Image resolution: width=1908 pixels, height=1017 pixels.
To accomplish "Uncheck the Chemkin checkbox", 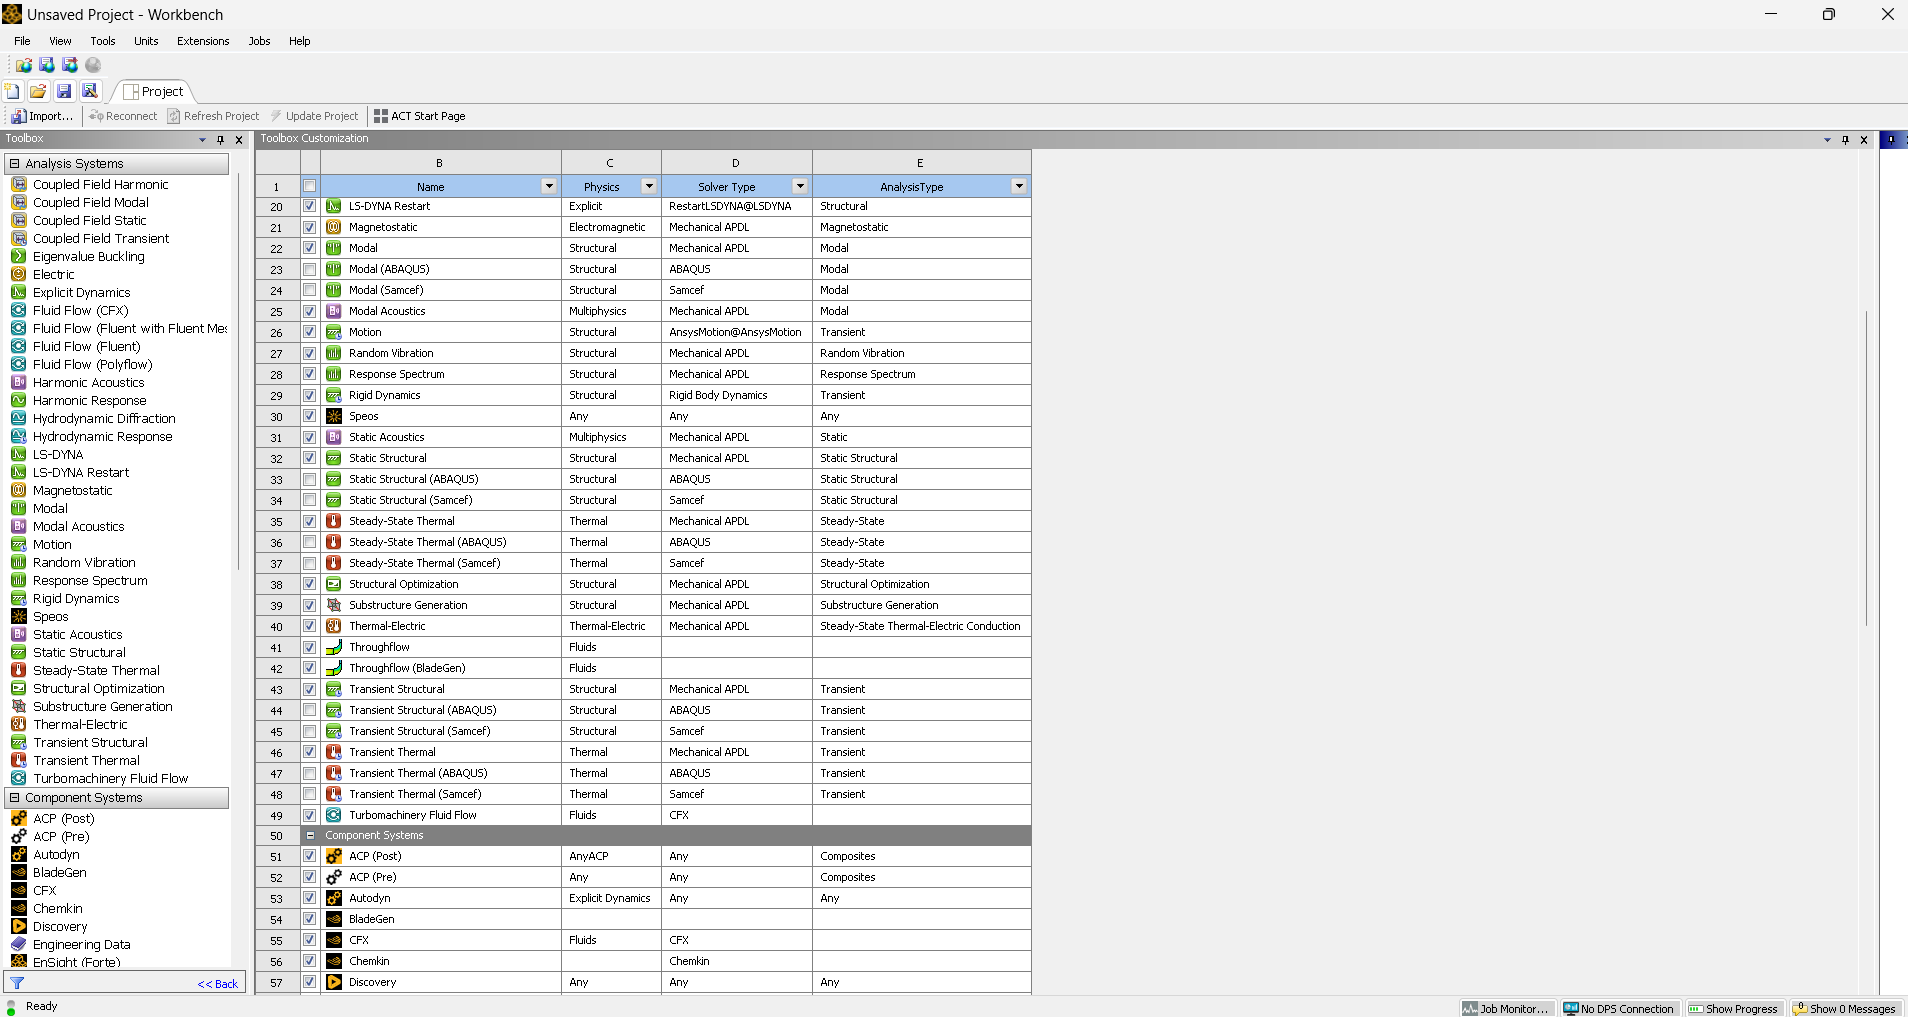I will point(310,961).
